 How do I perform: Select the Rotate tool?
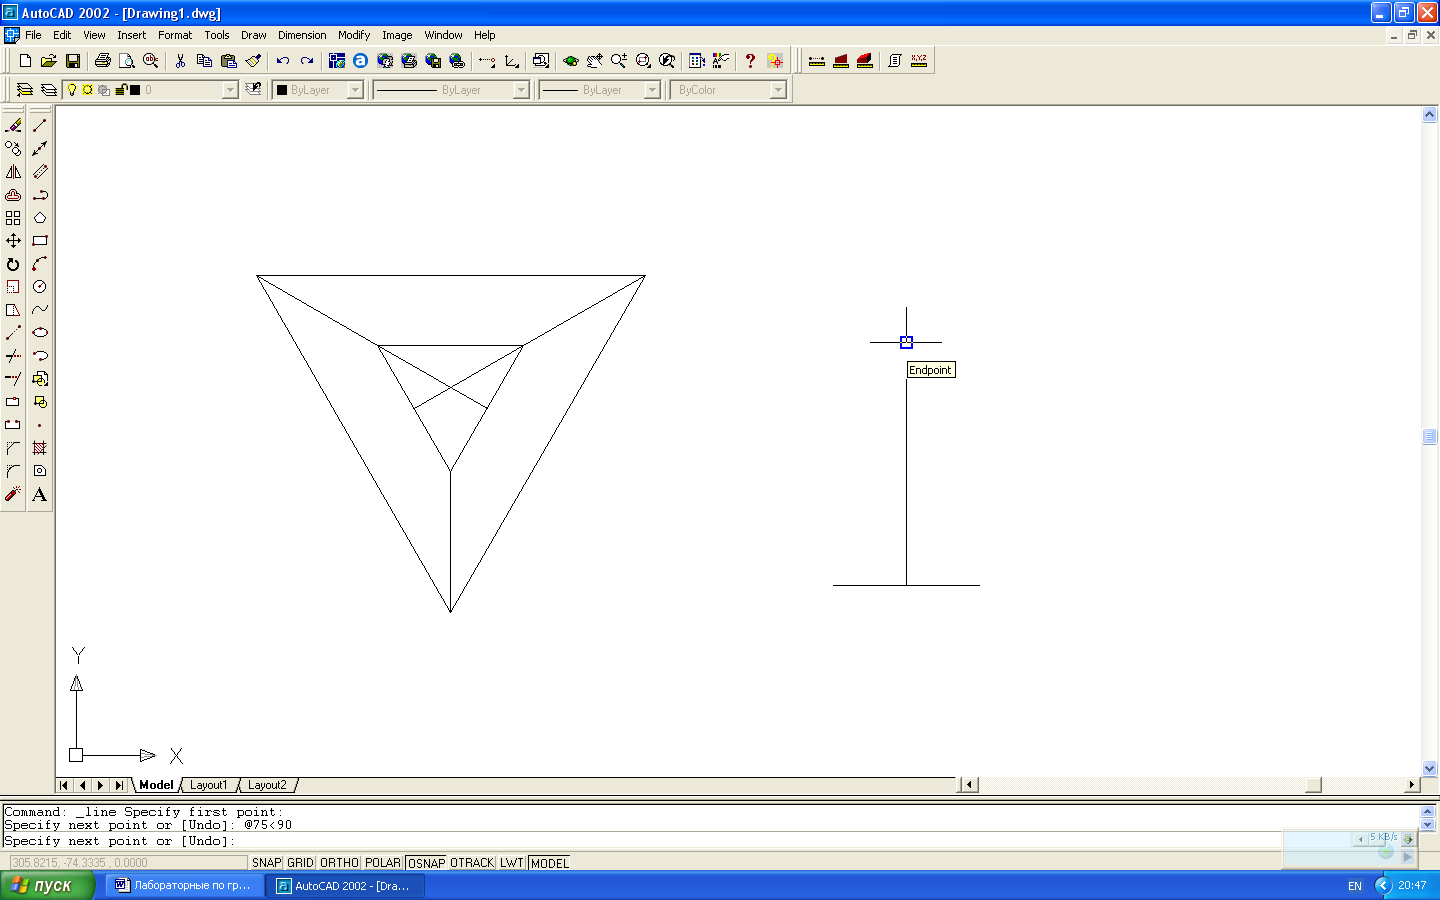pos(13,264)
